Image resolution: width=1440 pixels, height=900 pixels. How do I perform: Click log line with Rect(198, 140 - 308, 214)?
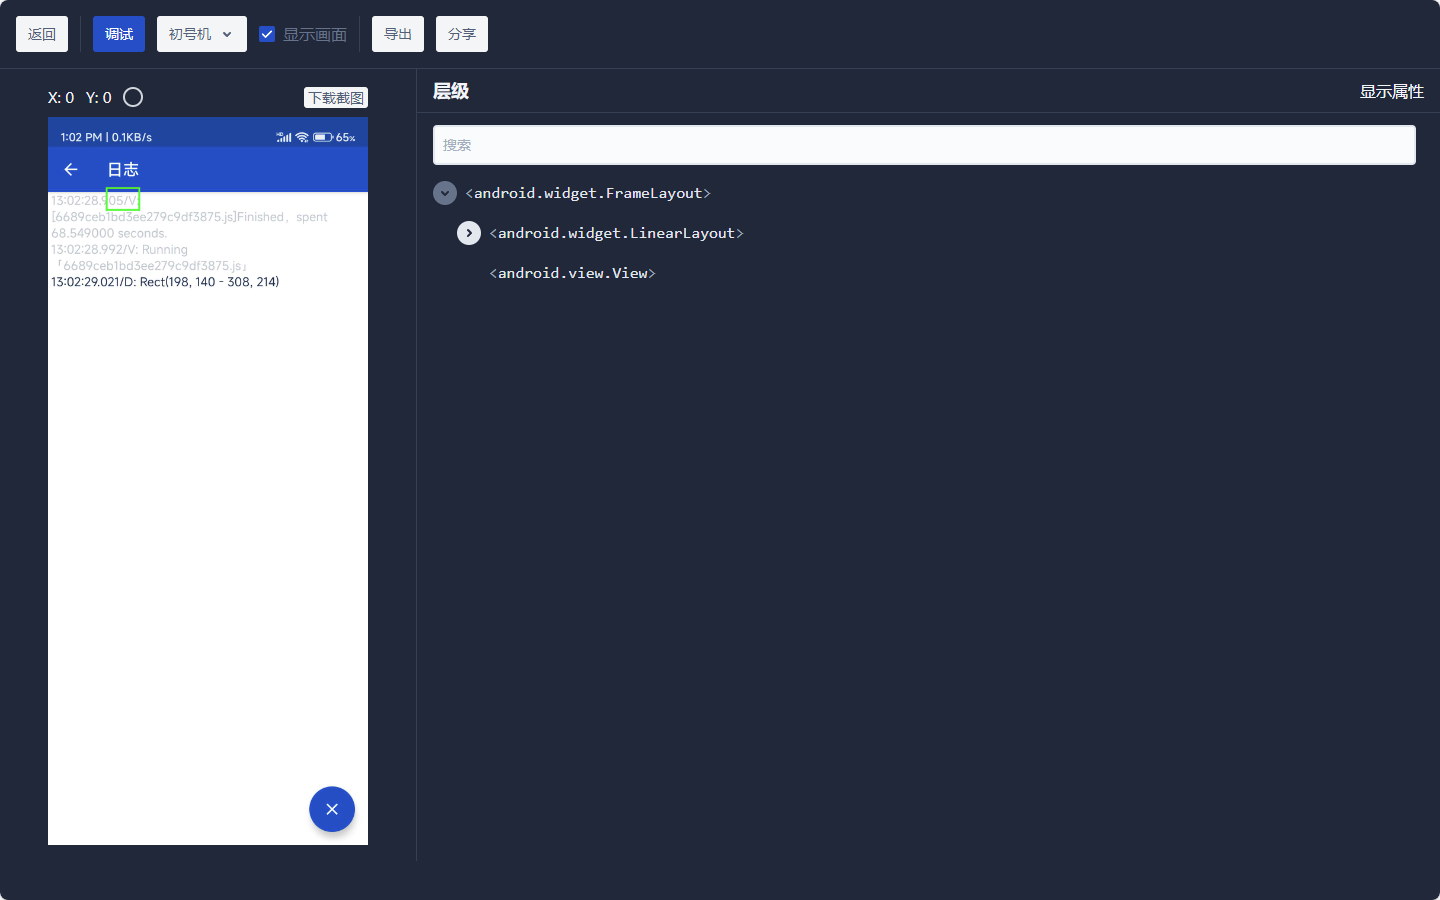tap(165, 282)
